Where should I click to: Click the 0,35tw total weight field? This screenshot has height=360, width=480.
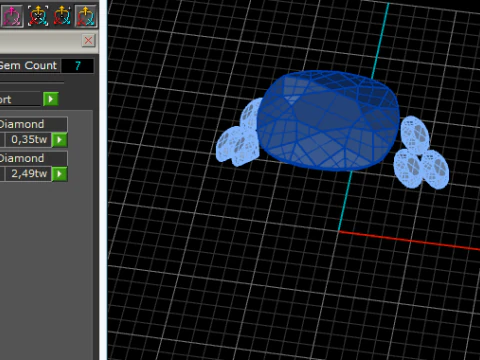pos(29,139)
